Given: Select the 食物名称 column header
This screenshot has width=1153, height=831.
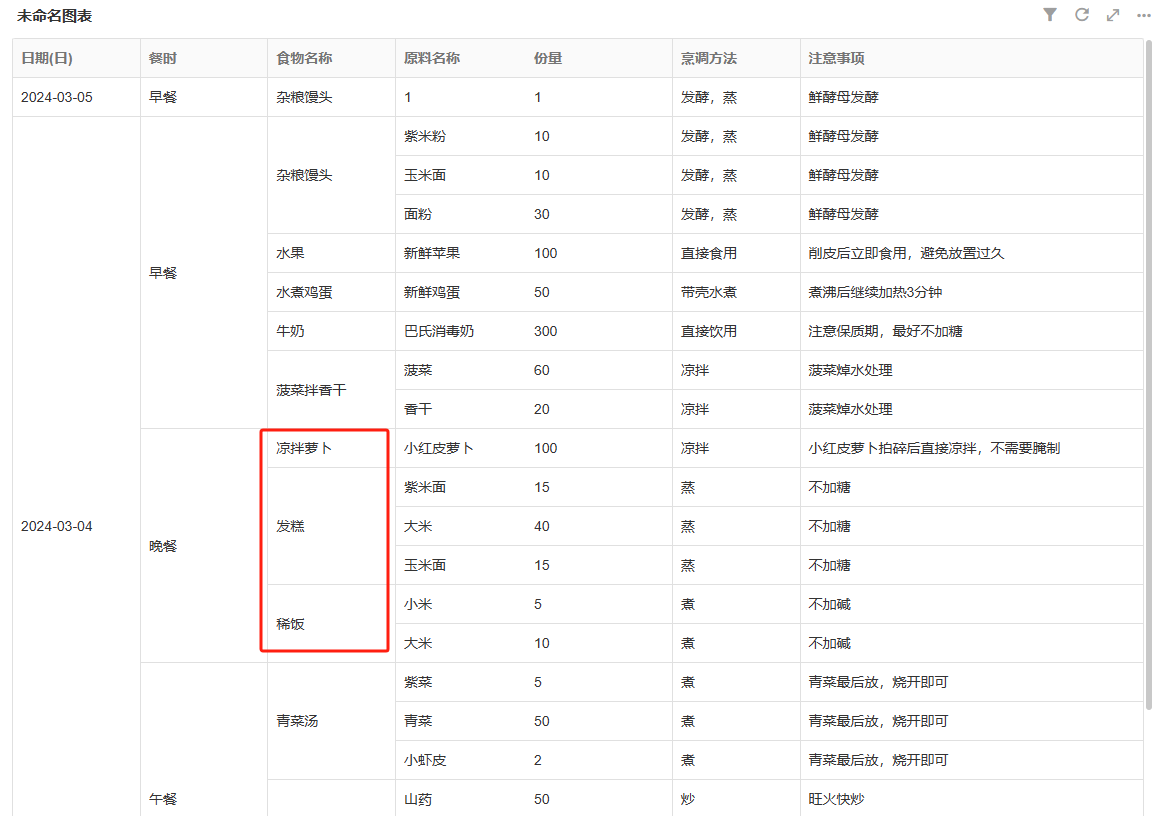Looking at the screenshot, I should (304, 58).
